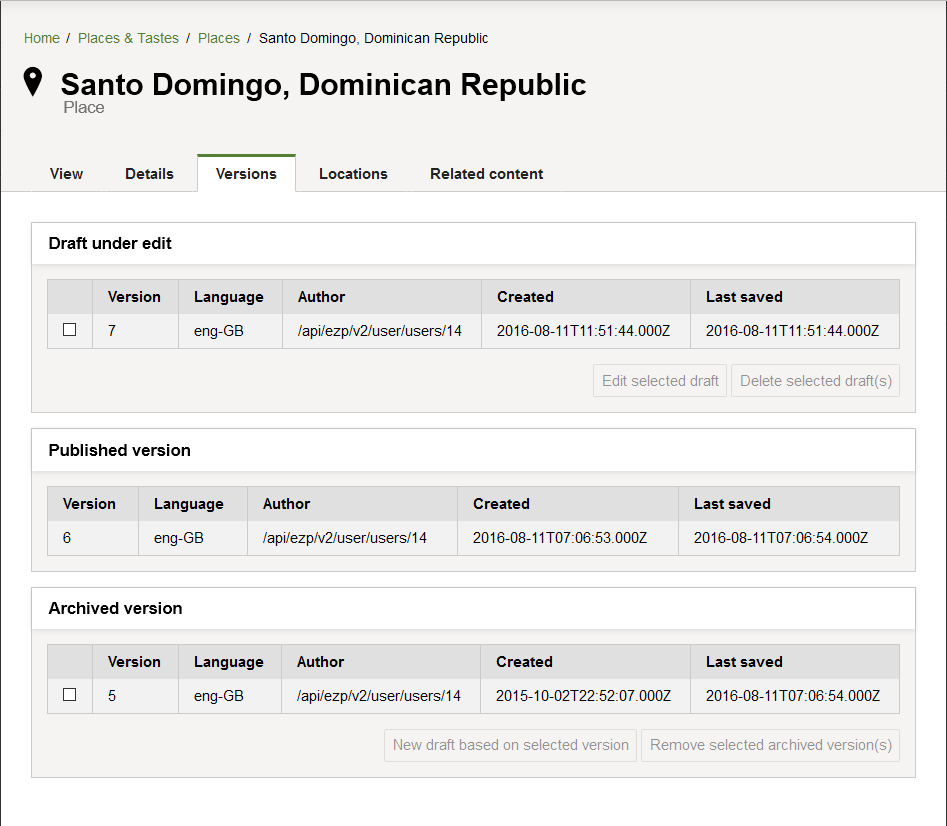Click the Santo Domingo breadcrumb text

(x=373, y=38)
